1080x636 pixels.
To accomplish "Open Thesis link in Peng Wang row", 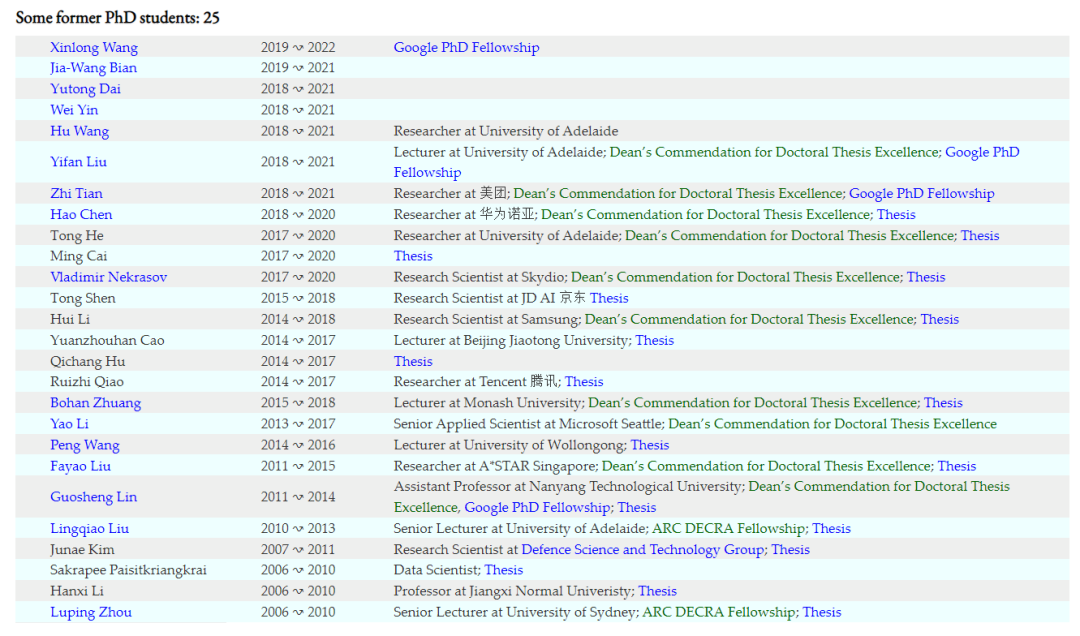I will pos(650,445).
